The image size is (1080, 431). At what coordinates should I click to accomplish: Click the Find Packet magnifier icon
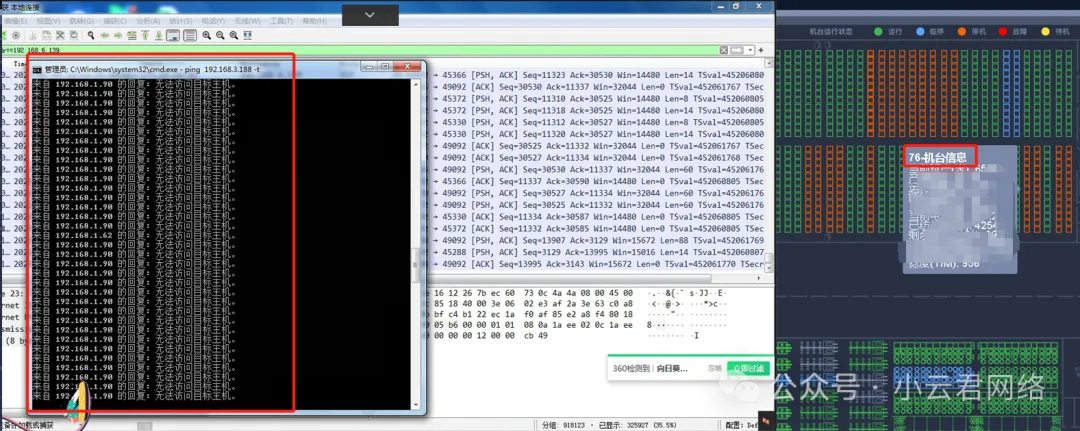point(91,35)
